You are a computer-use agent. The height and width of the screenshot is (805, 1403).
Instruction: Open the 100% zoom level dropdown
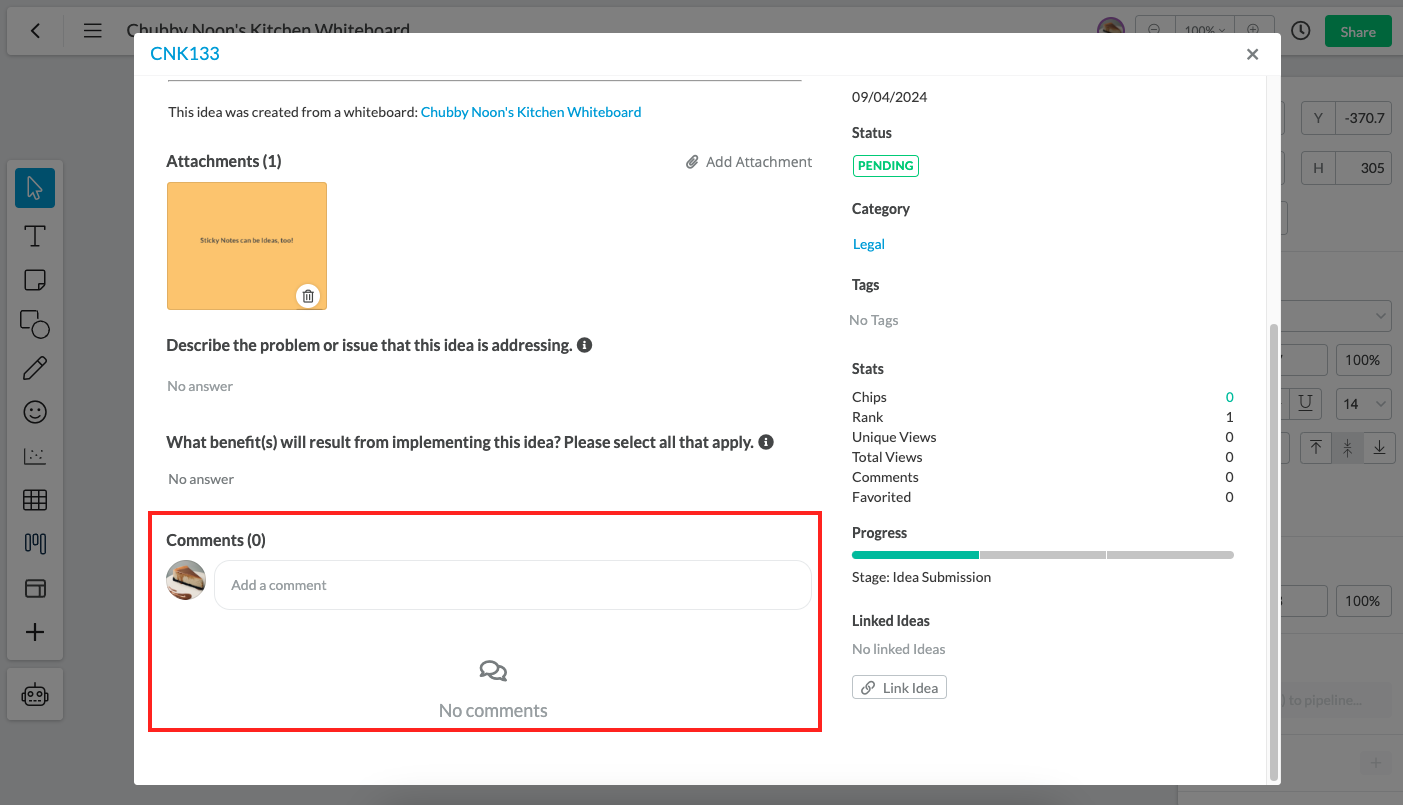coord(1204,31)
